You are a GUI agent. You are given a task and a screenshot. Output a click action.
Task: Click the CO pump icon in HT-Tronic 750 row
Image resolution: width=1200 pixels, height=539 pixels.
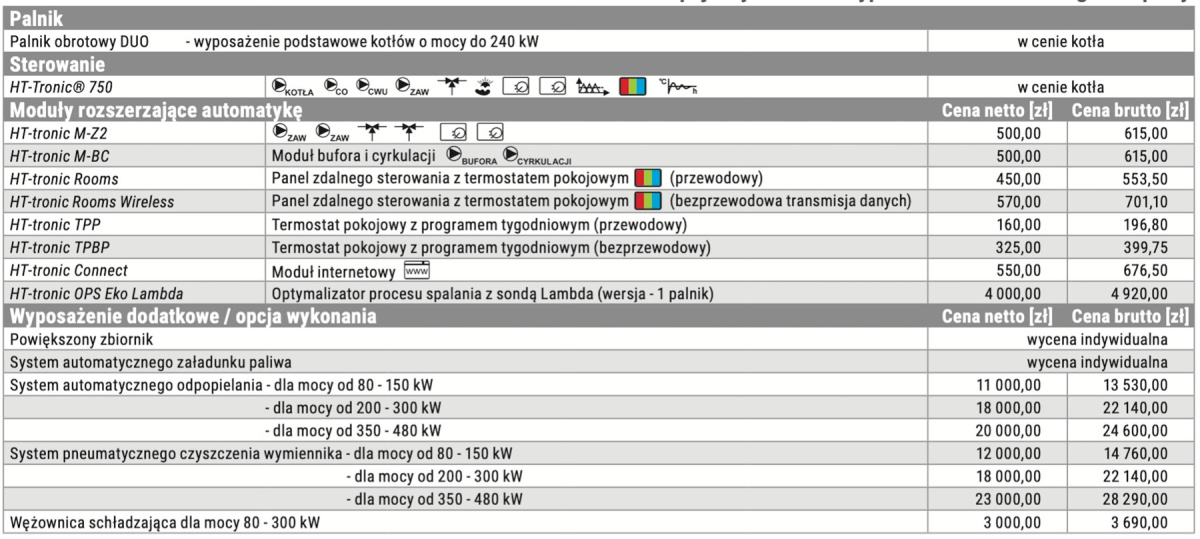[335, 87]
